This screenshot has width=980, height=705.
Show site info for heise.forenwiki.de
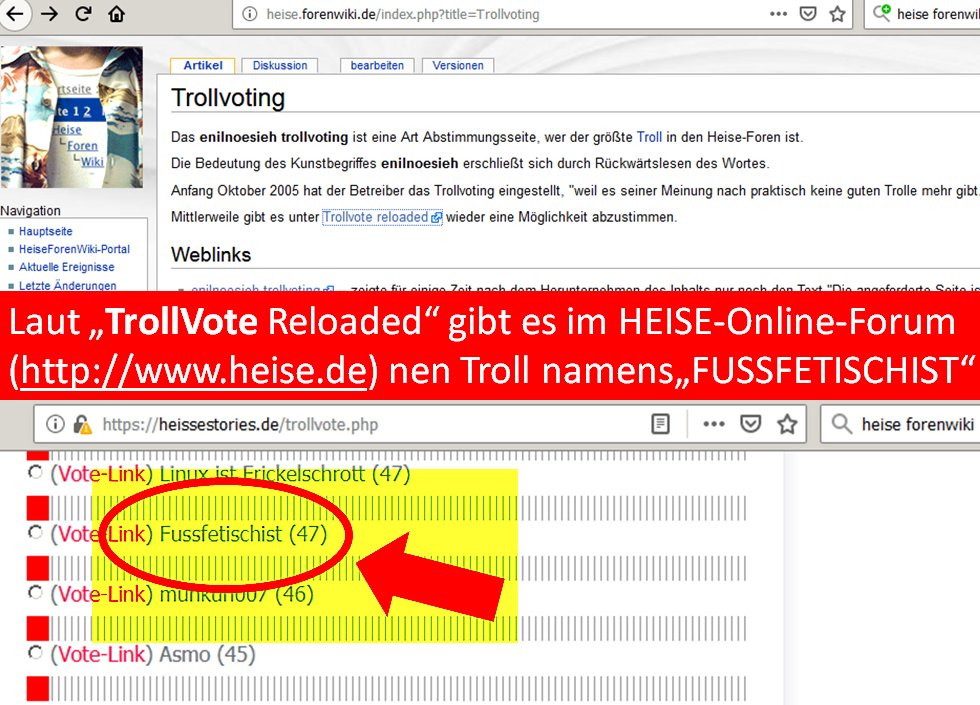tap(249, 14)
